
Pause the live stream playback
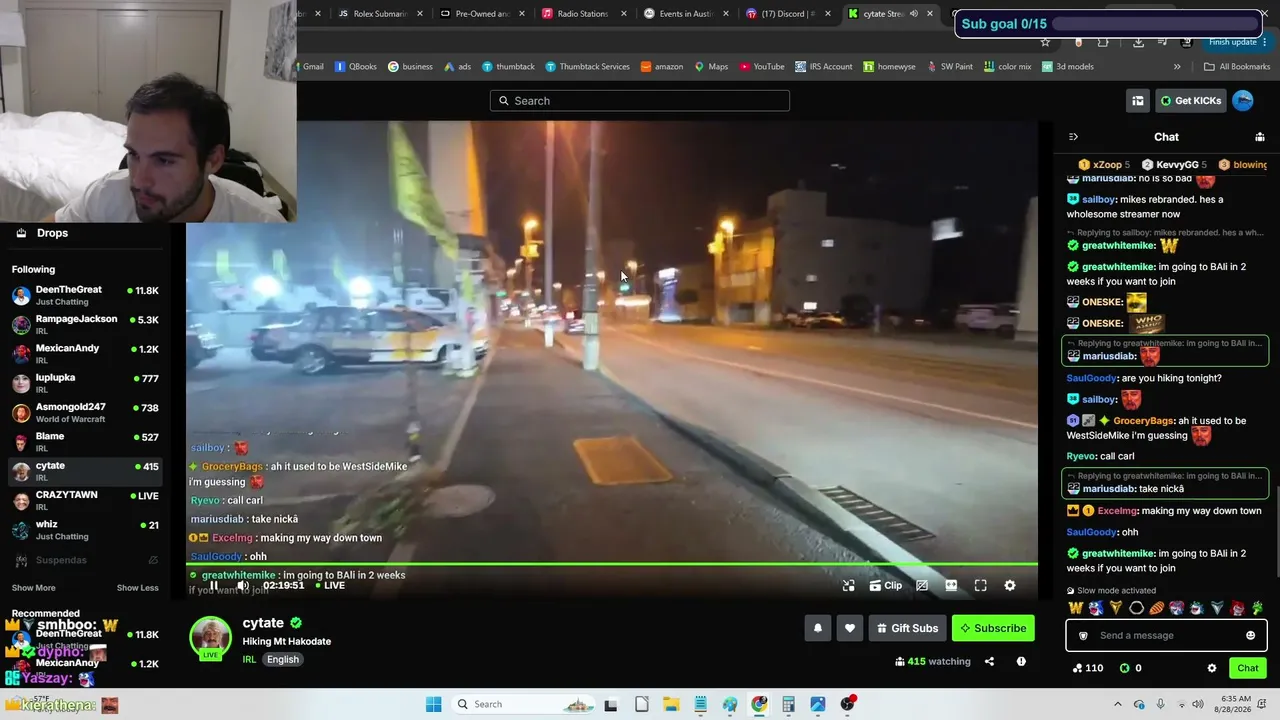pyautogui.click(x=213, y=586)
